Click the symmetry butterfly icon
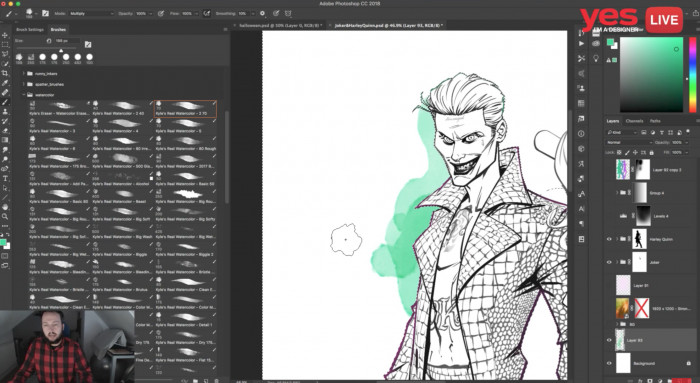Image resolution: width=700 pixels, height=383 pixels. 288,14
